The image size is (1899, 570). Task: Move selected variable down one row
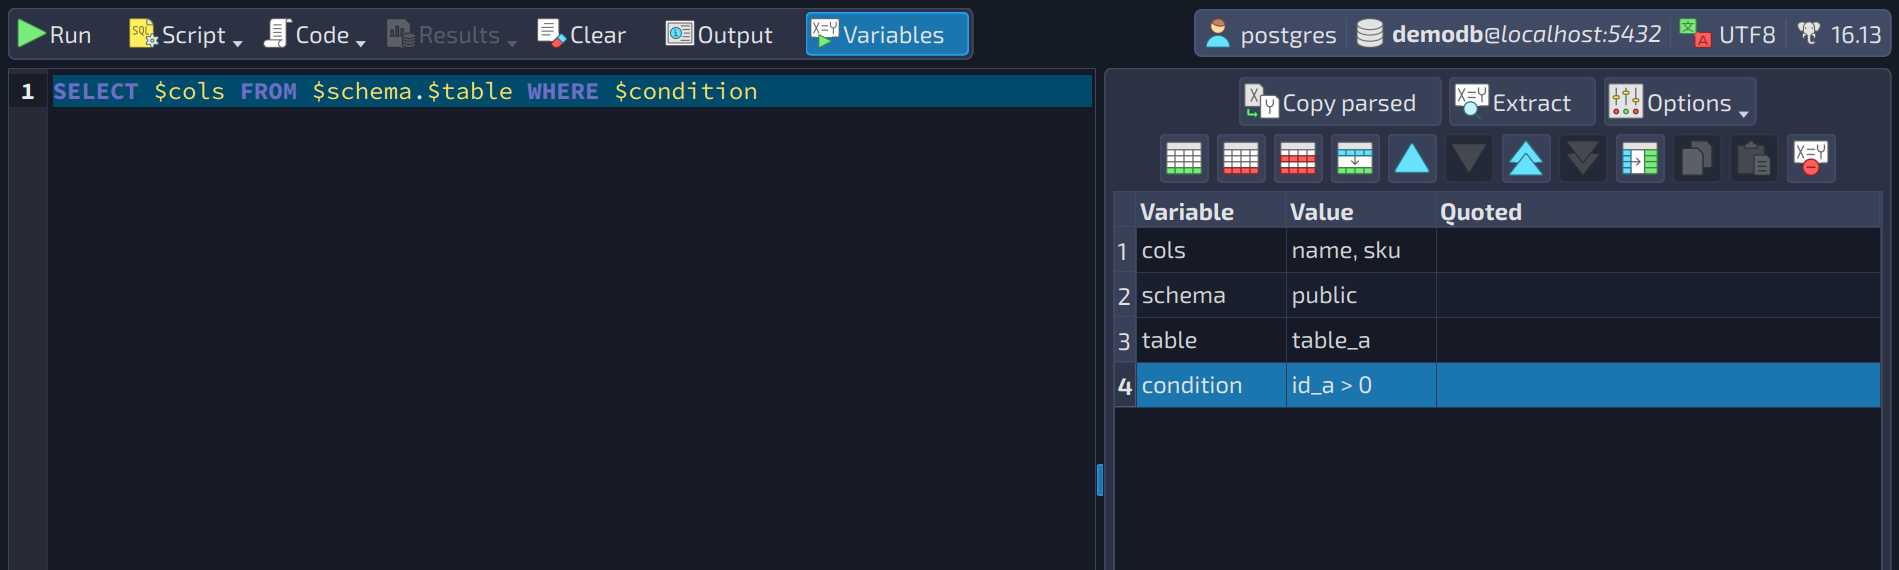tap(1469, 158)
